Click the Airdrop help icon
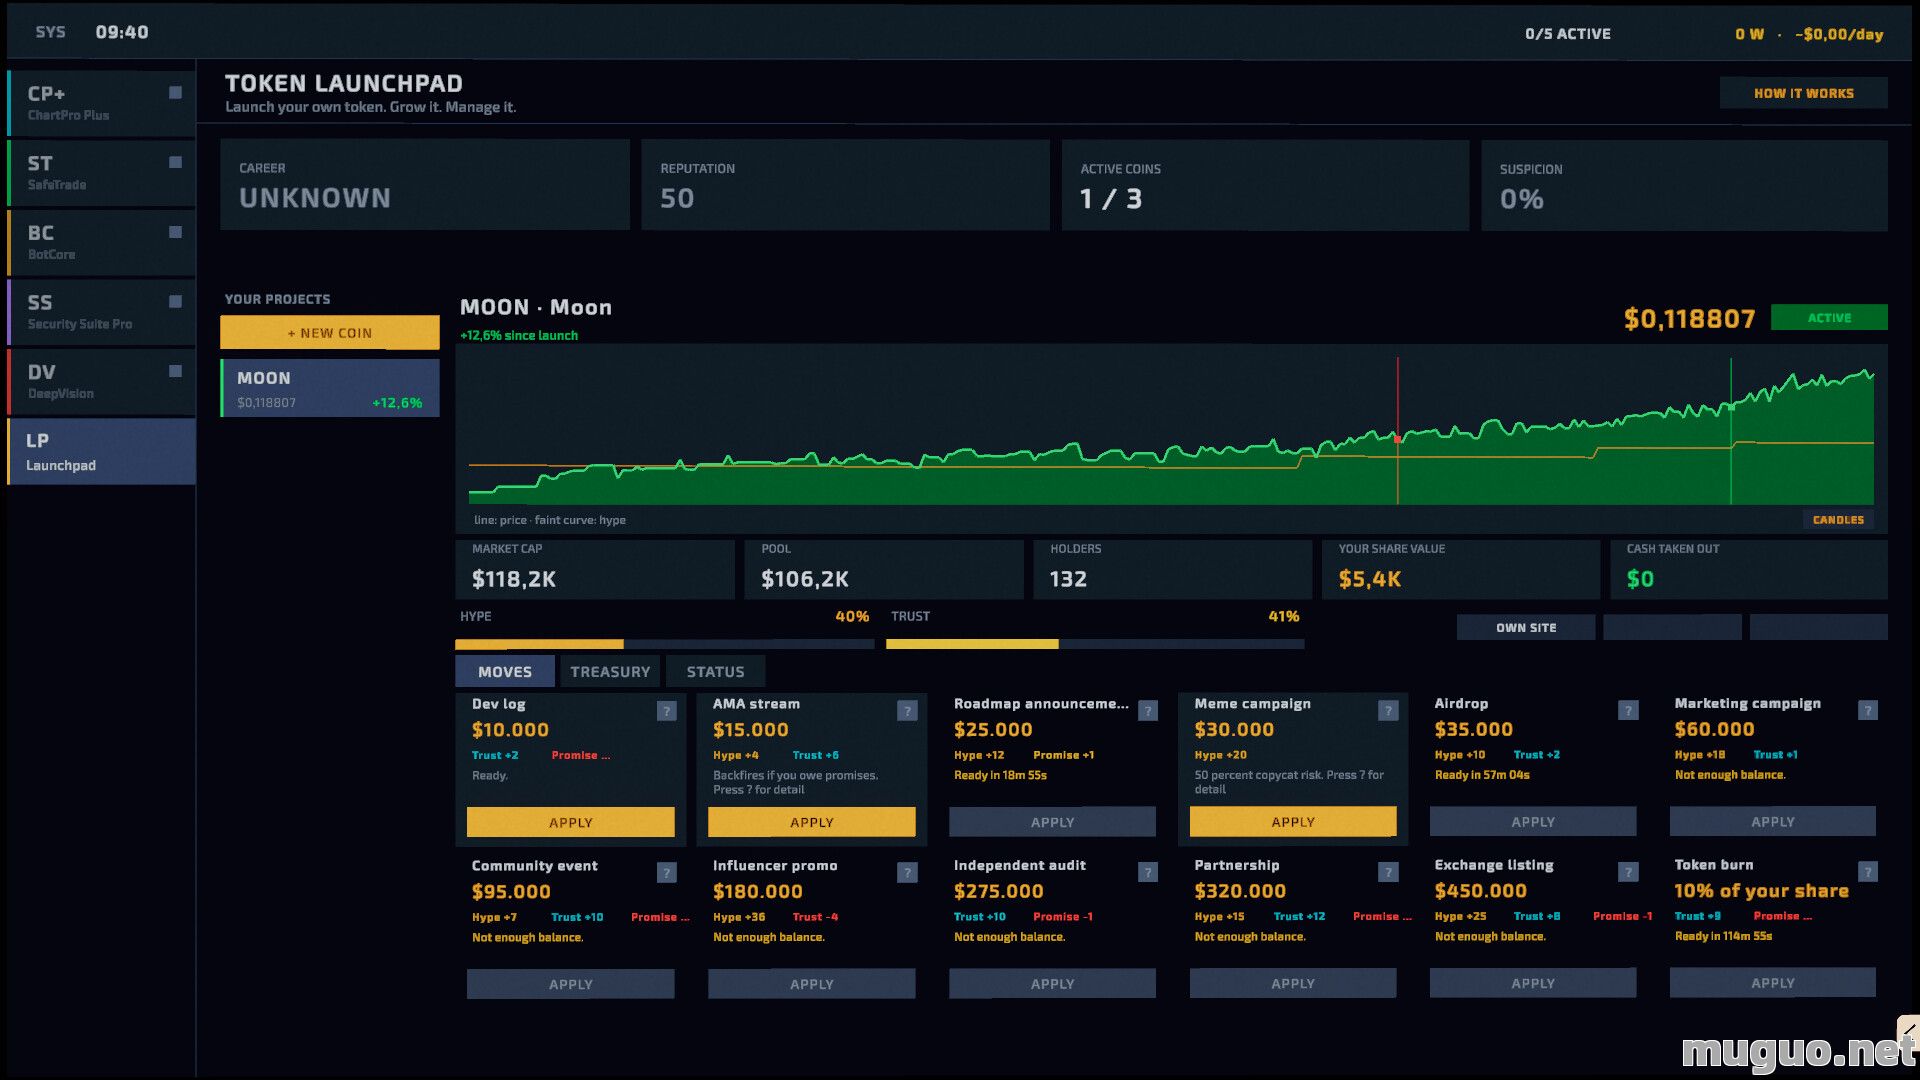The height and width of the screenshot is (1080, 1920). pos(1628,711)
